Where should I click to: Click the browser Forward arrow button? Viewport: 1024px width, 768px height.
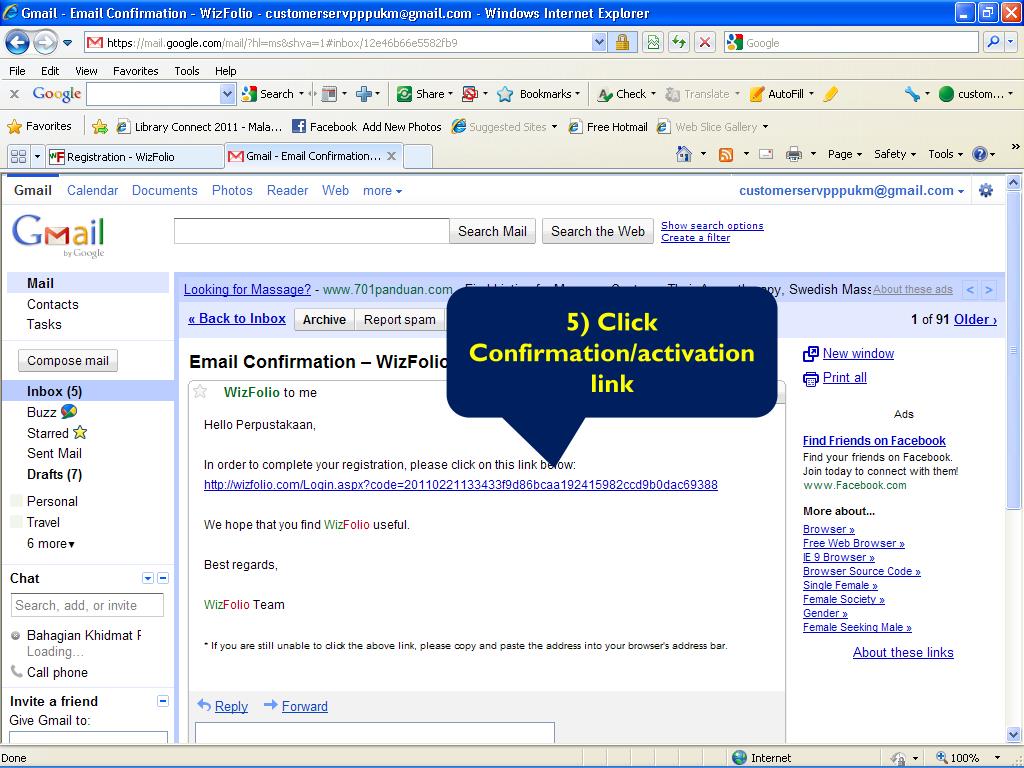[x=45, y=42]
